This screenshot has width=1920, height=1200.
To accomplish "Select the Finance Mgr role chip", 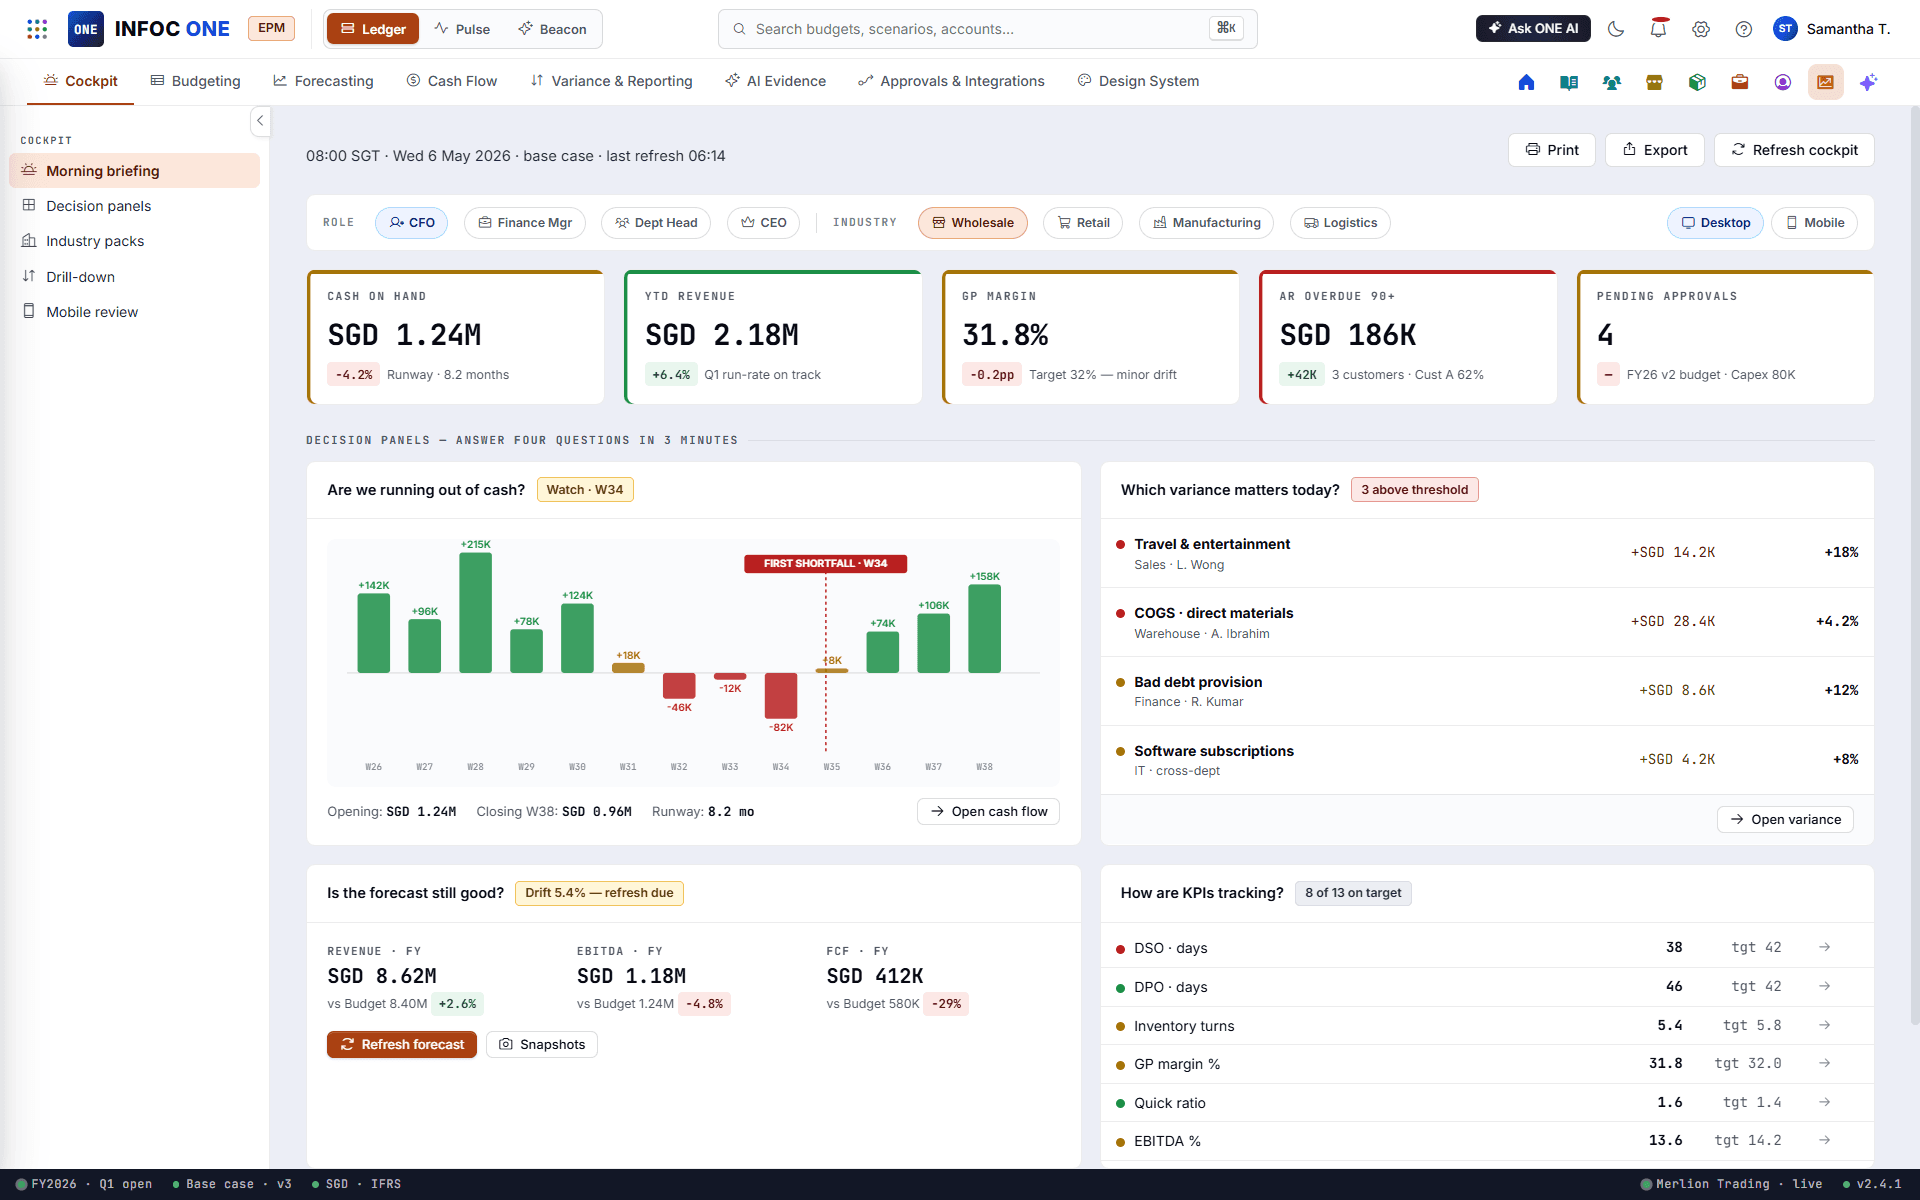I will pyautogui.click(x=524, y=223).
